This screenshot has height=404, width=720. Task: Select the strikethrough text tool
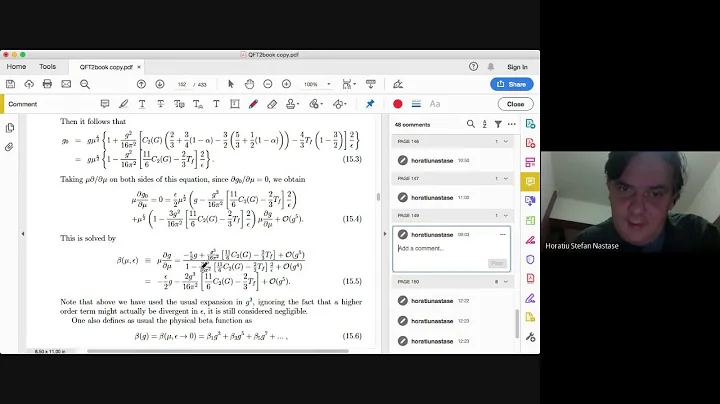pos(160,104)
